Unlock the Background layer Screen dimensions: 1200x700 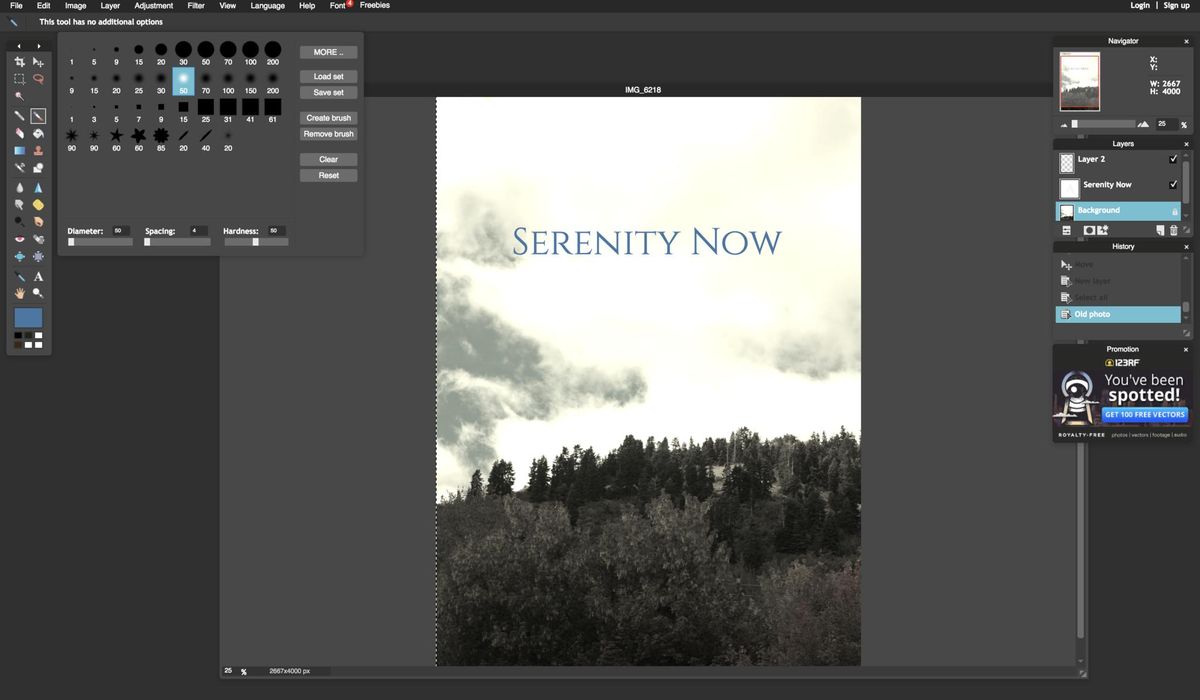1175,211
